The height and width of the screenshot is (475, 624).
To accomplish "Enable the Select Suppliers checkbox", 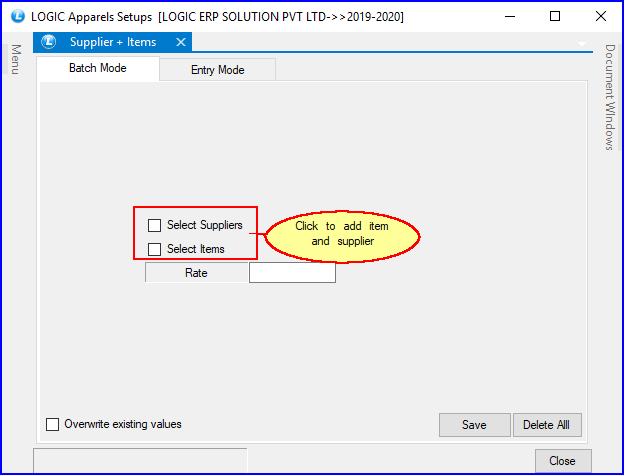I will tap(154, 226).
